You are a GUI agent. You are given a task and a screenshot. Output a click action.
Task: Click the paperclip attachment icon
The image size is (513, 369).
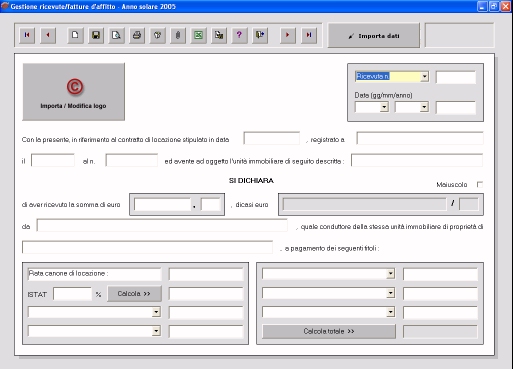point(178,35)
